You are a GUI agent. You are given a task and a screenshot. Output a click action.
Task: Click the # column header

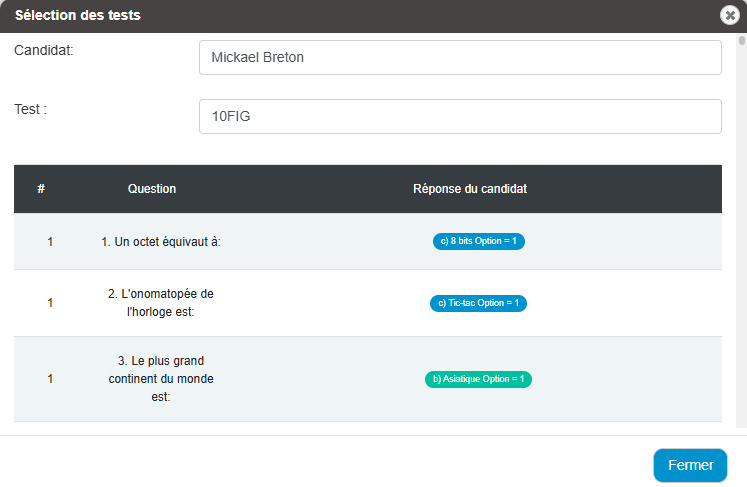[41, 189]
